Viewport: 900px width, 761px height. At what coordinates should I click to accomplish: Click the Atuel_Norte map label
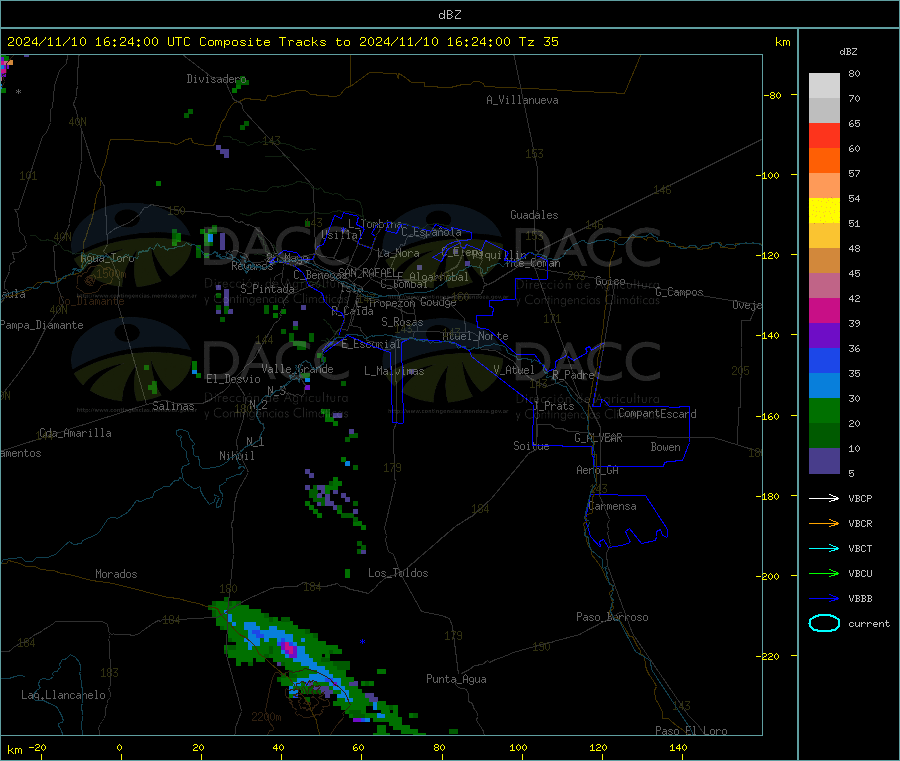coord(475,336)
